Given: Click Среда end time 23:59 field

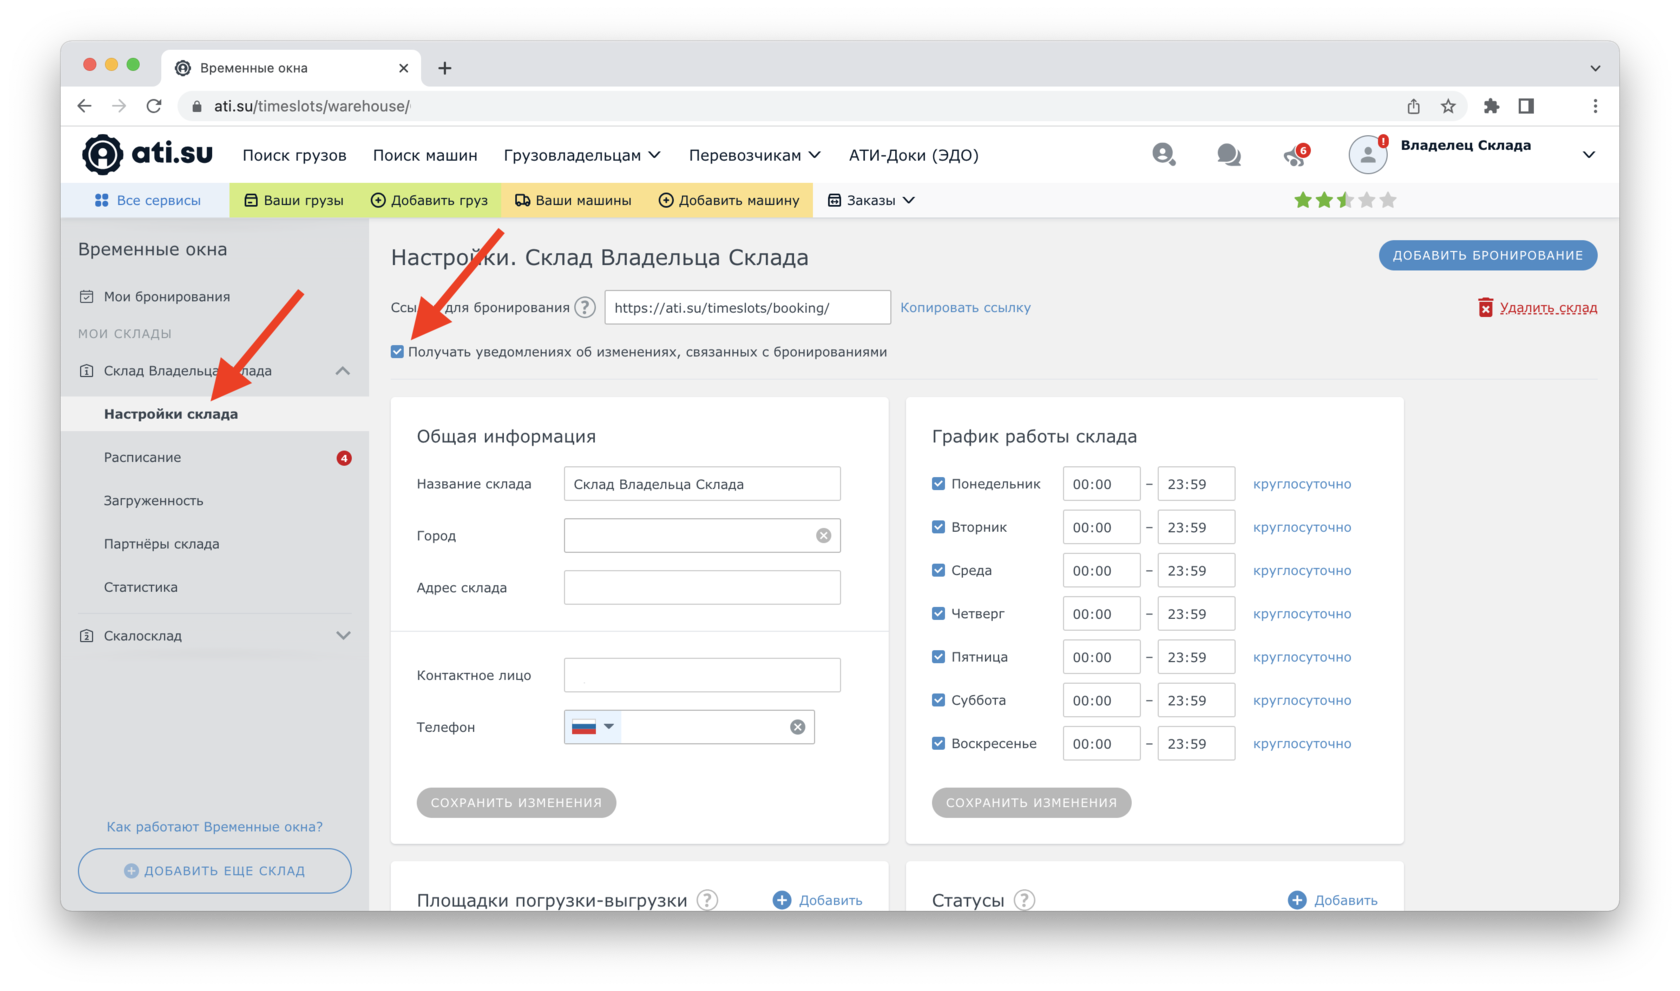Looking at the screenshot, I should click(1196, 570).
